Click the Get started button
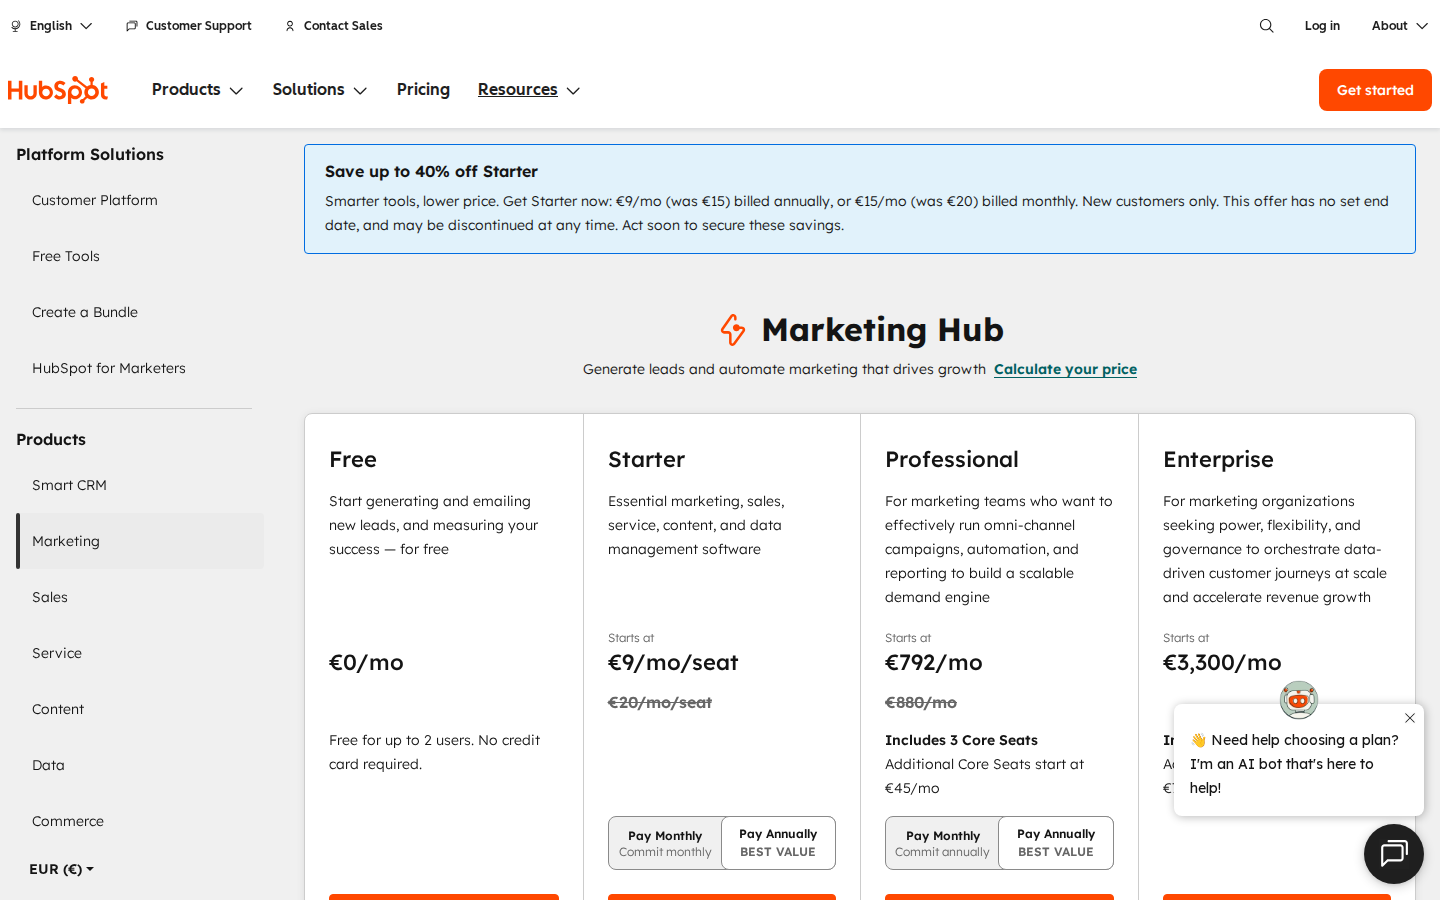 (1374, 89)
